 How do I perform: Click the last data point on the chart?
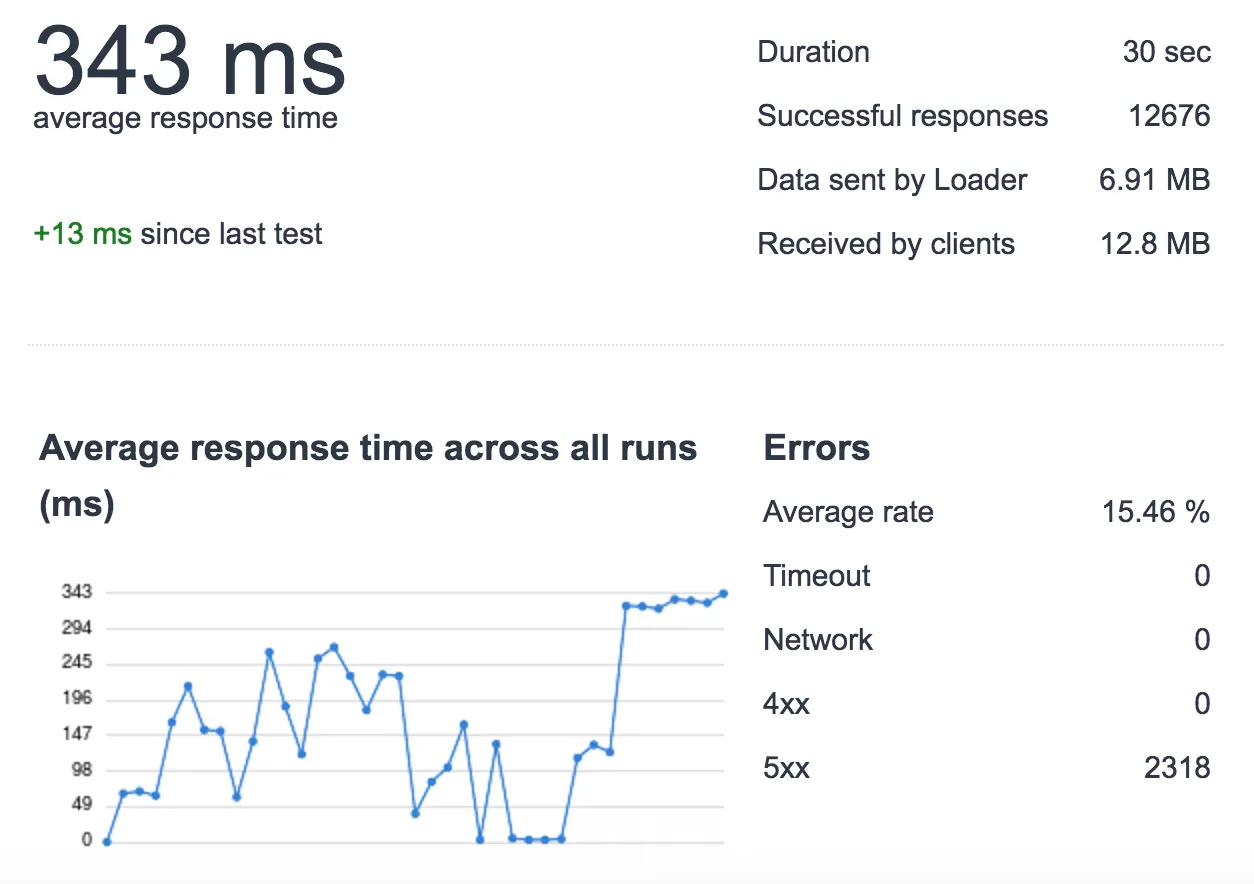(x=723, y=594)
